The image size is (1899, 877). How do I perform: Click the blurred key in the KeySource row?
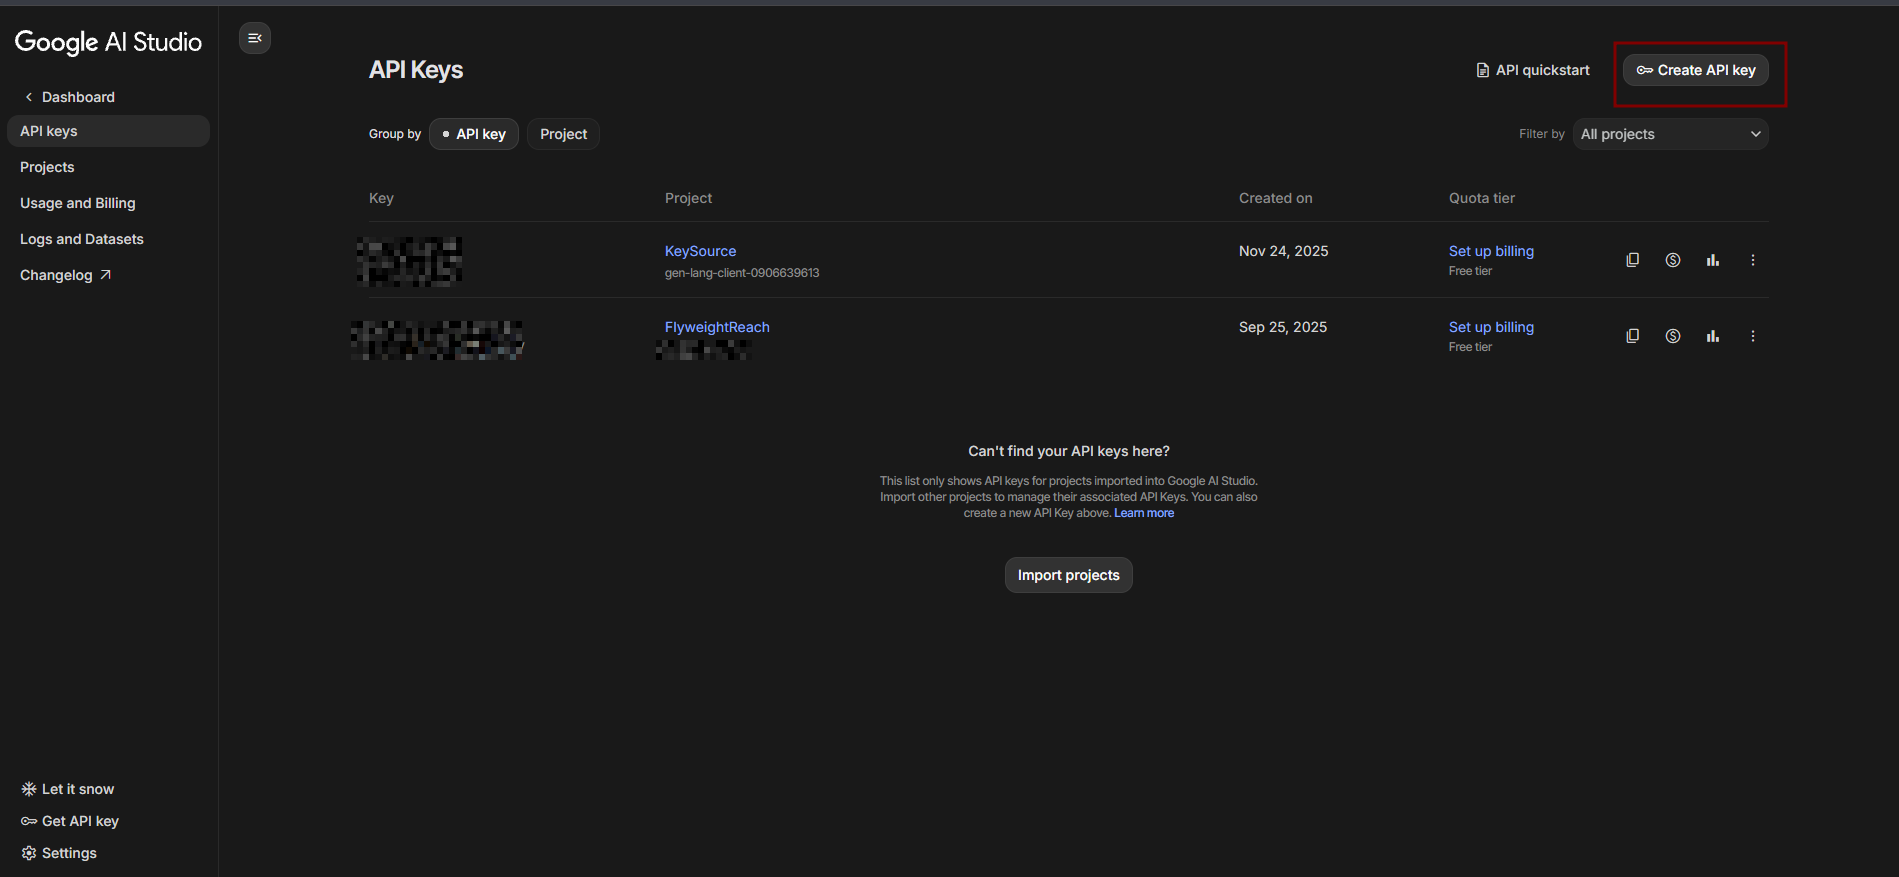[409, 261]
